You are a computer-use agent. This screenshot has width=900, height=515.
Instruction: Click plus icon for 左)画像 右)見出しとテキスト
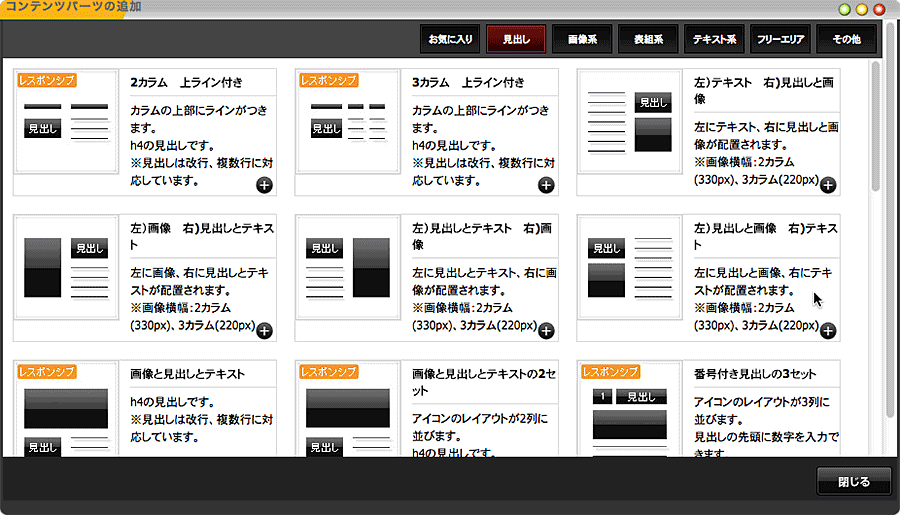264,331
